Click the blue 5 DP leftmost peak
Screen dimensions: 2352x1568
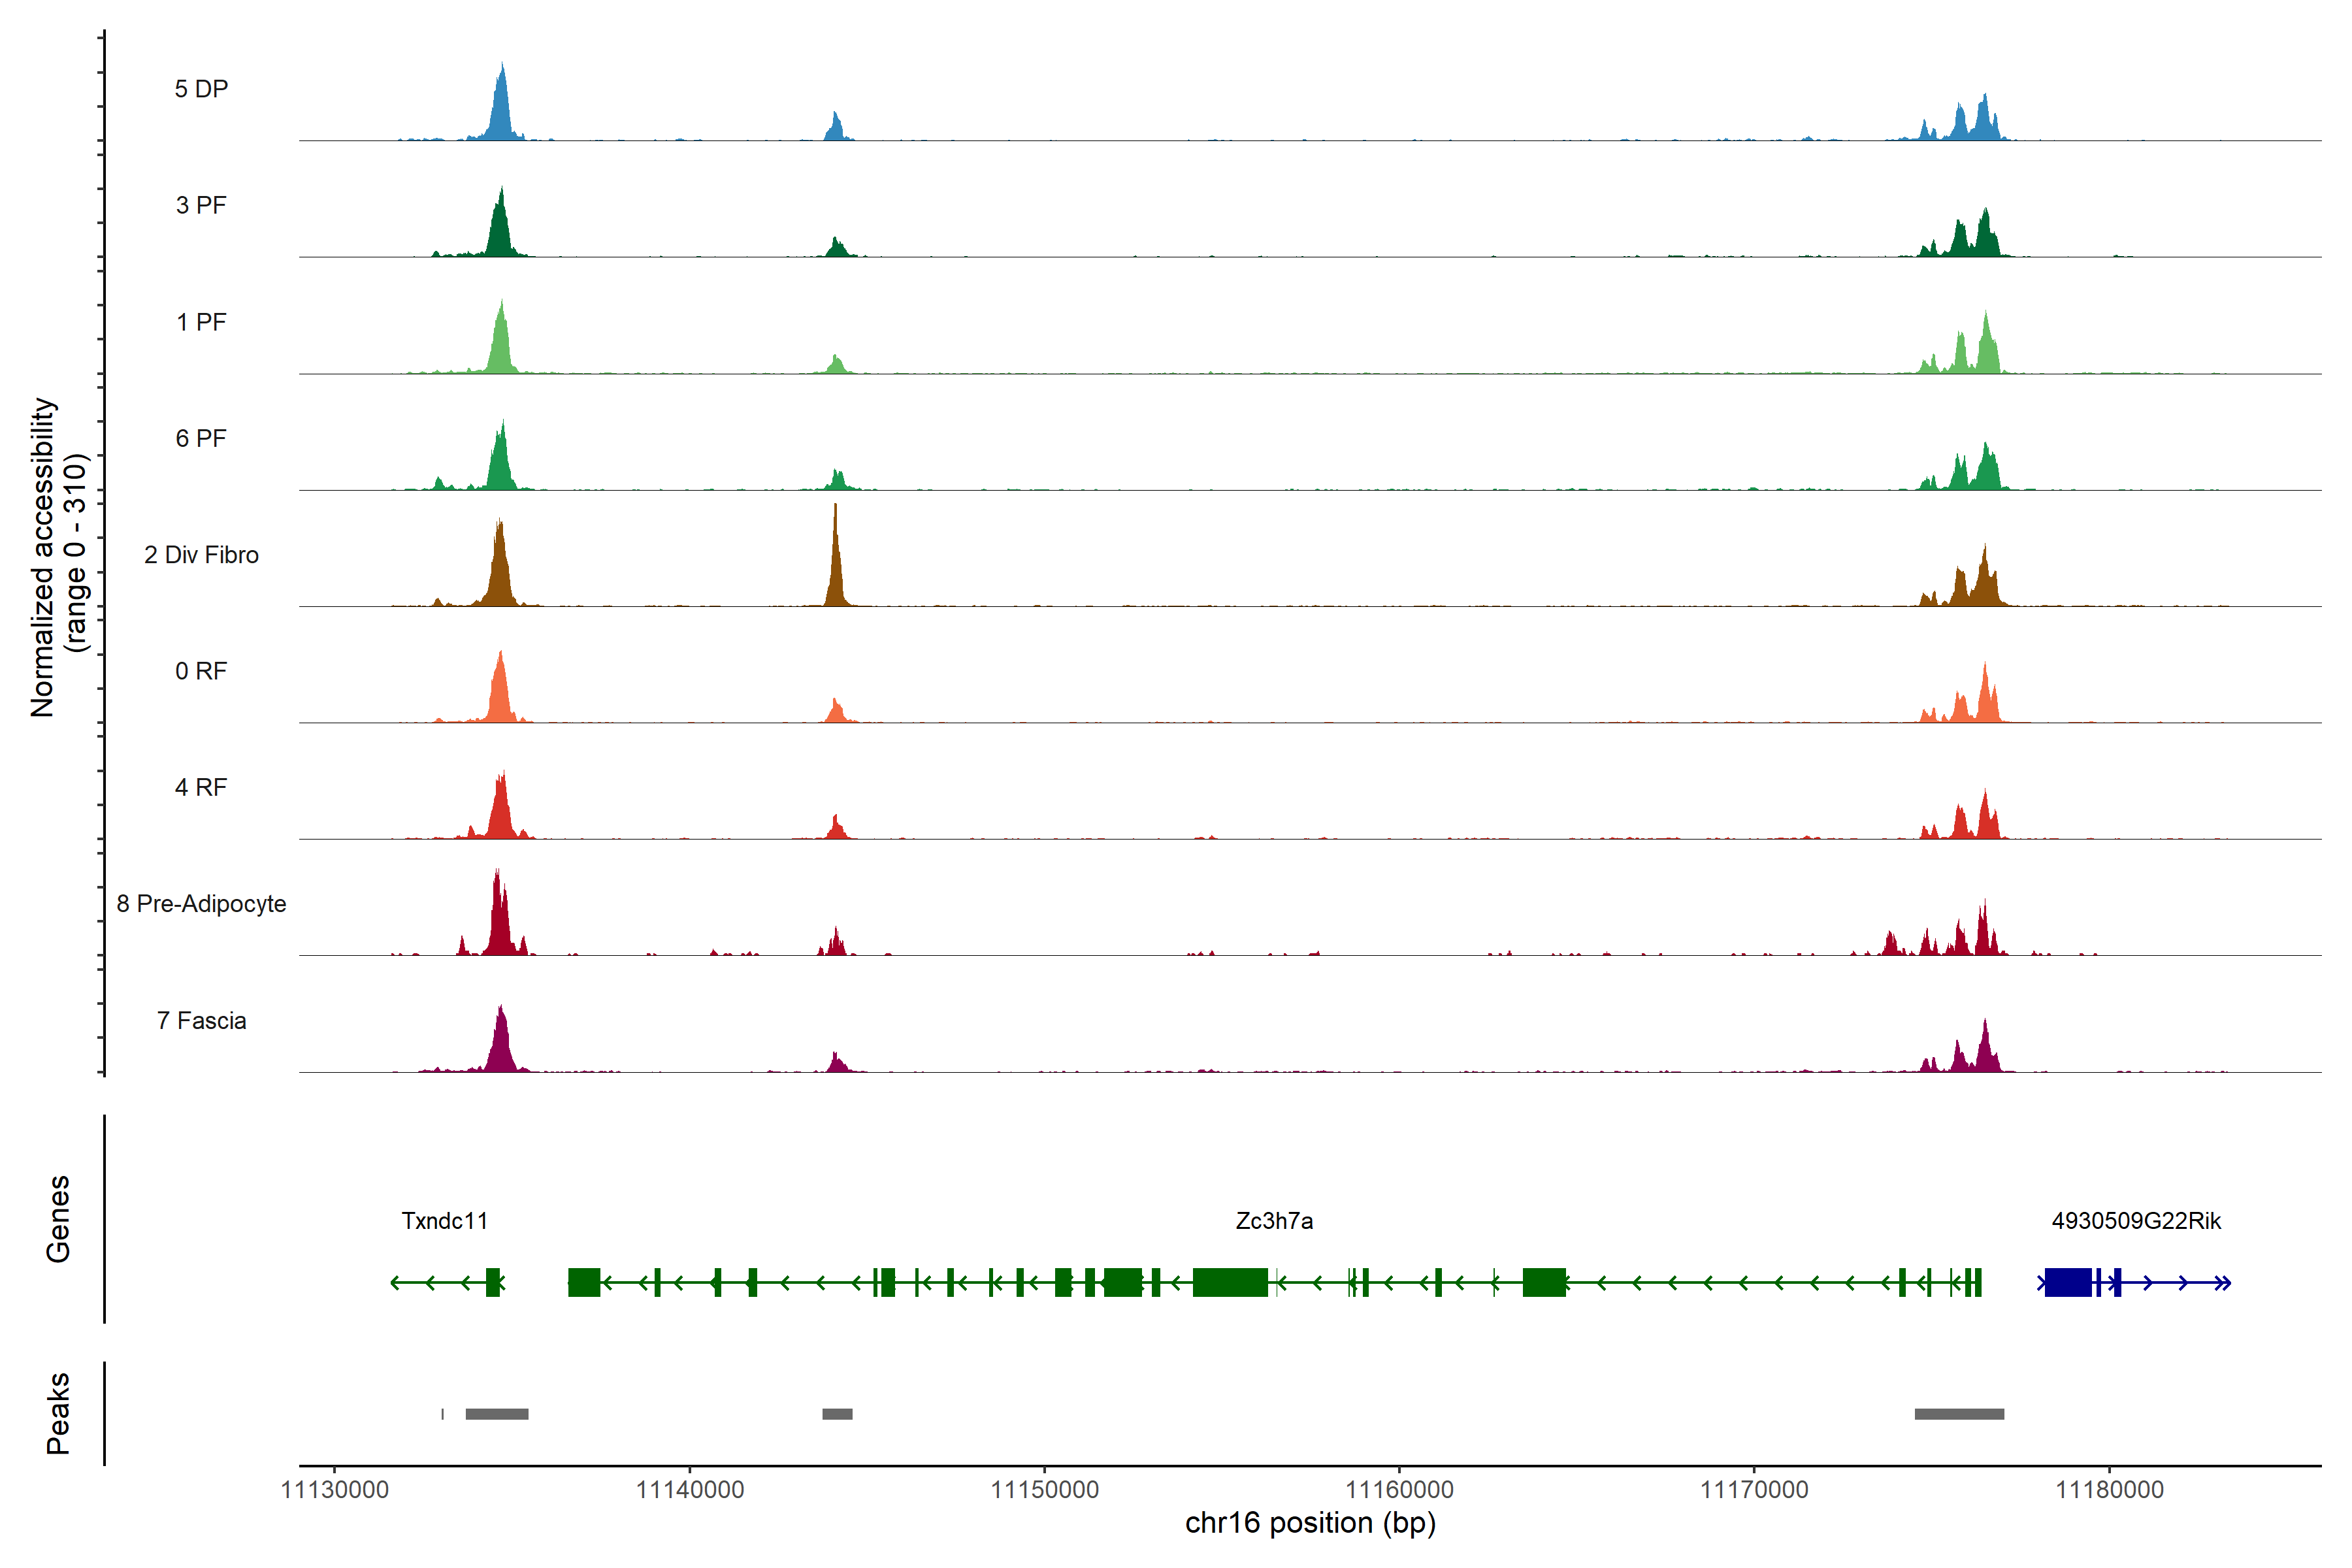pyautogui.click(x=502, y=110)
